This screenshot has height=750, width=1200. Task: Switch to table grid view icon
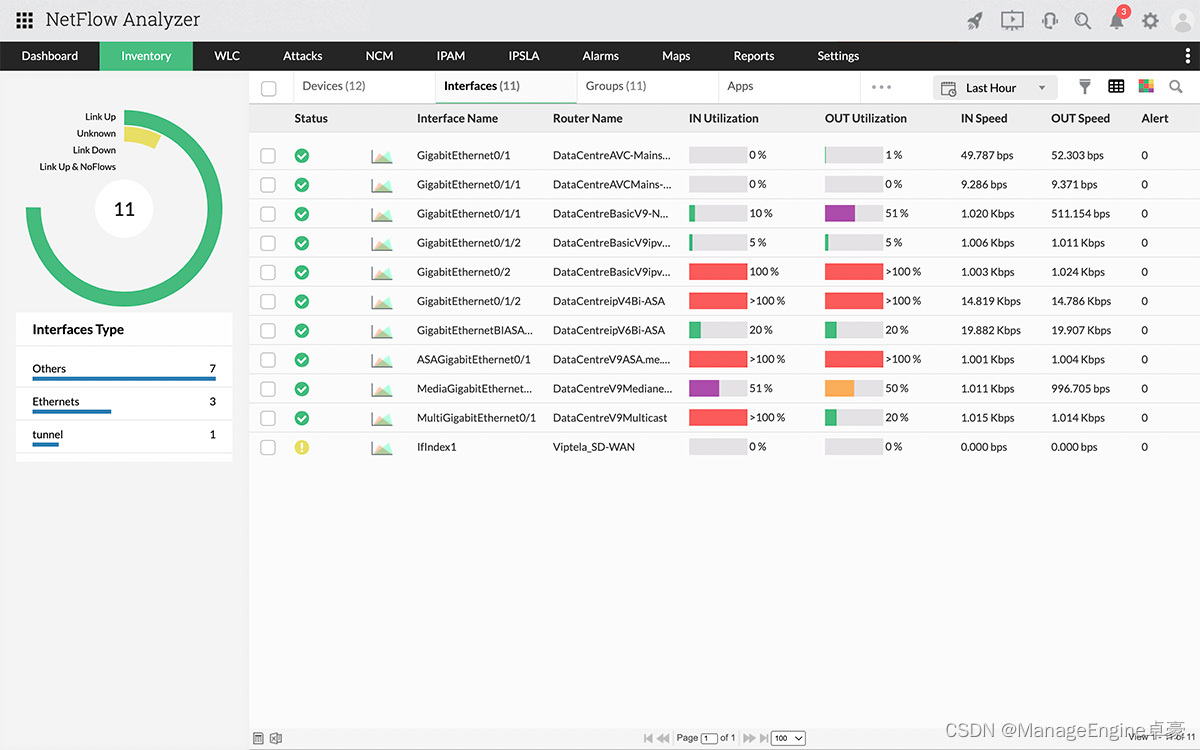click(1116, 87)
